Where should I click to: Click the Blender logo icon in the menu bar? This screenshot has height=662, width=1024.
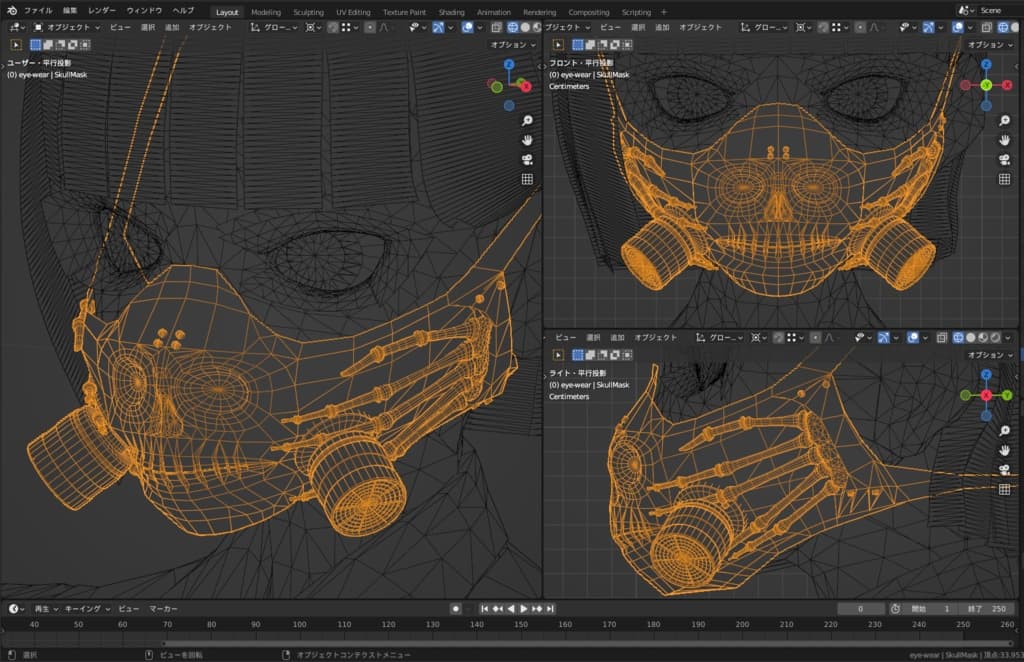coord(12,10)
